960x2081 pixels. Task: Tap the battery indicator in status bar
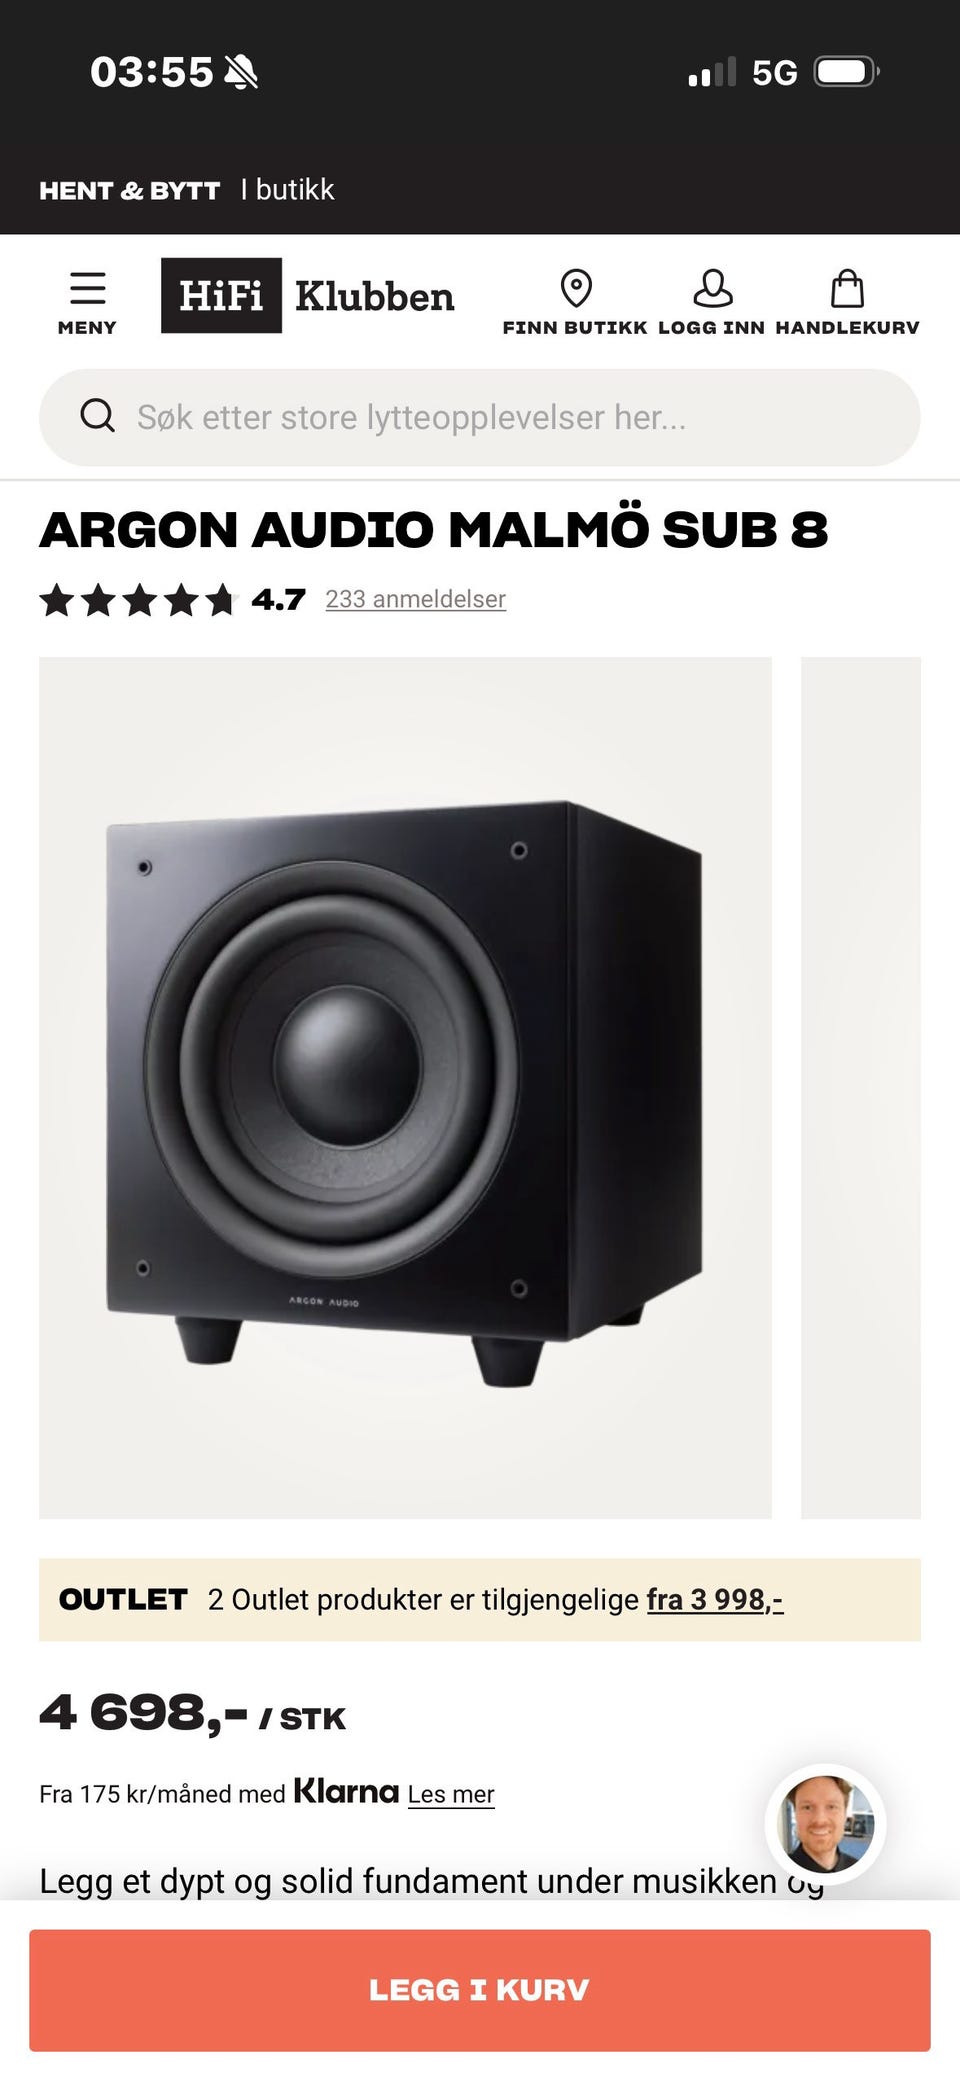[846, 72]
